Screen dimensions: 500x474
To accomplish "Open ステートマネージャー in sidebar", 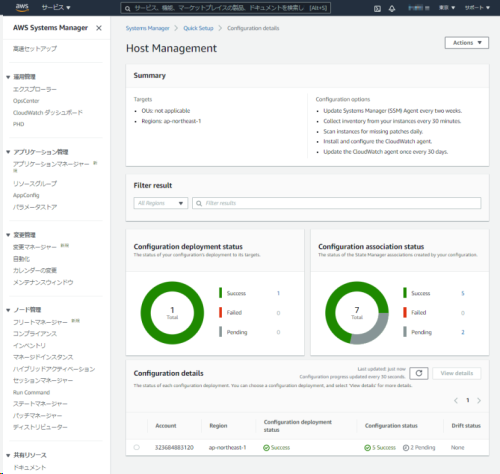I will (40, 404).
